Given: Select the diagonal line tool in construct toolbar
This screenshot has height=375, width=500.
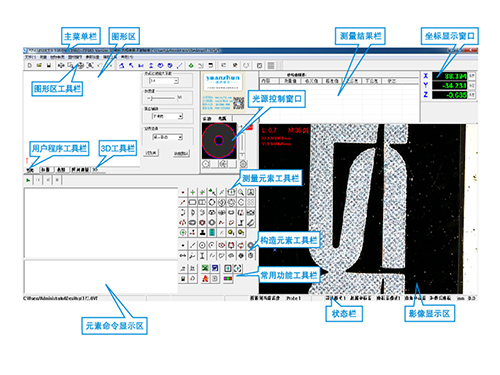Looking at the screenshot, I should tap(192, 246).
